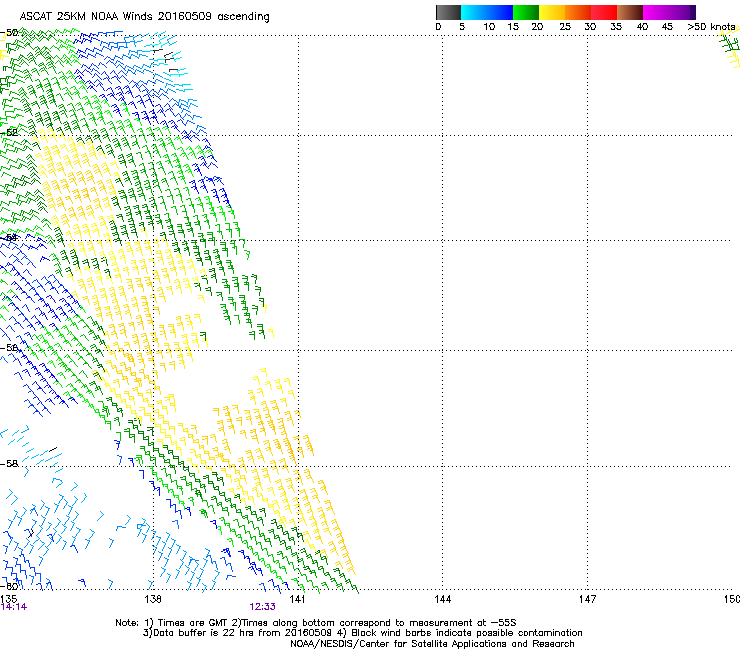Click the "20" label under the color legend
The image size is (740, 650).
coord(537,27)
